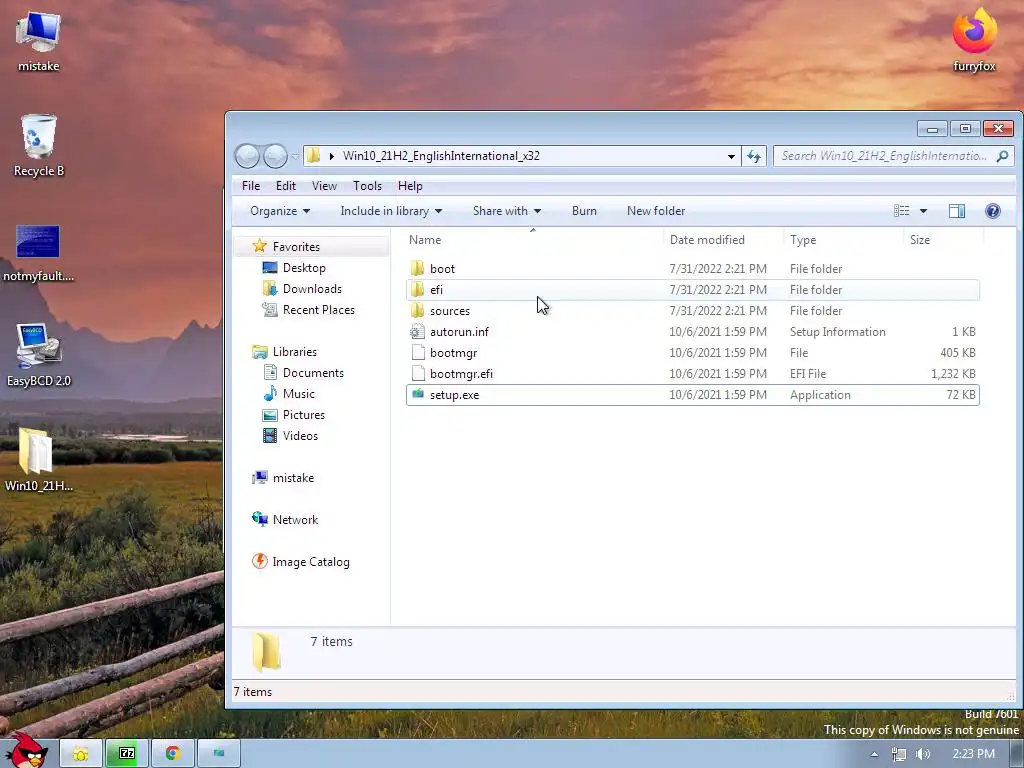This screenshot has width=1024, height=768.
Task: Open recent pages dropdown next to forward
Action: click(295, 156)
